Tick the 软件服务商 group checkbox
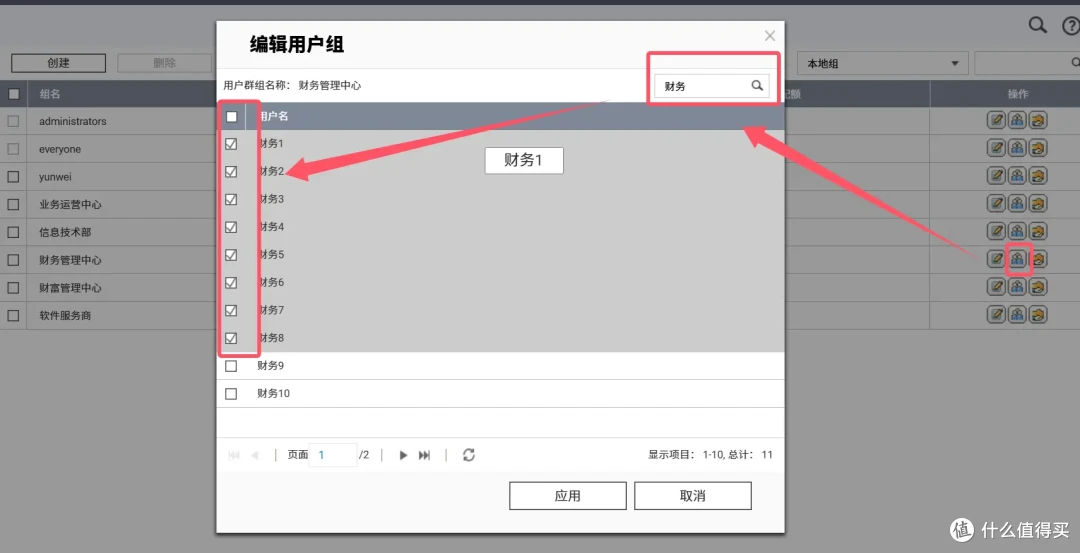The image size is (1080, 553). (x=13, y=315)
